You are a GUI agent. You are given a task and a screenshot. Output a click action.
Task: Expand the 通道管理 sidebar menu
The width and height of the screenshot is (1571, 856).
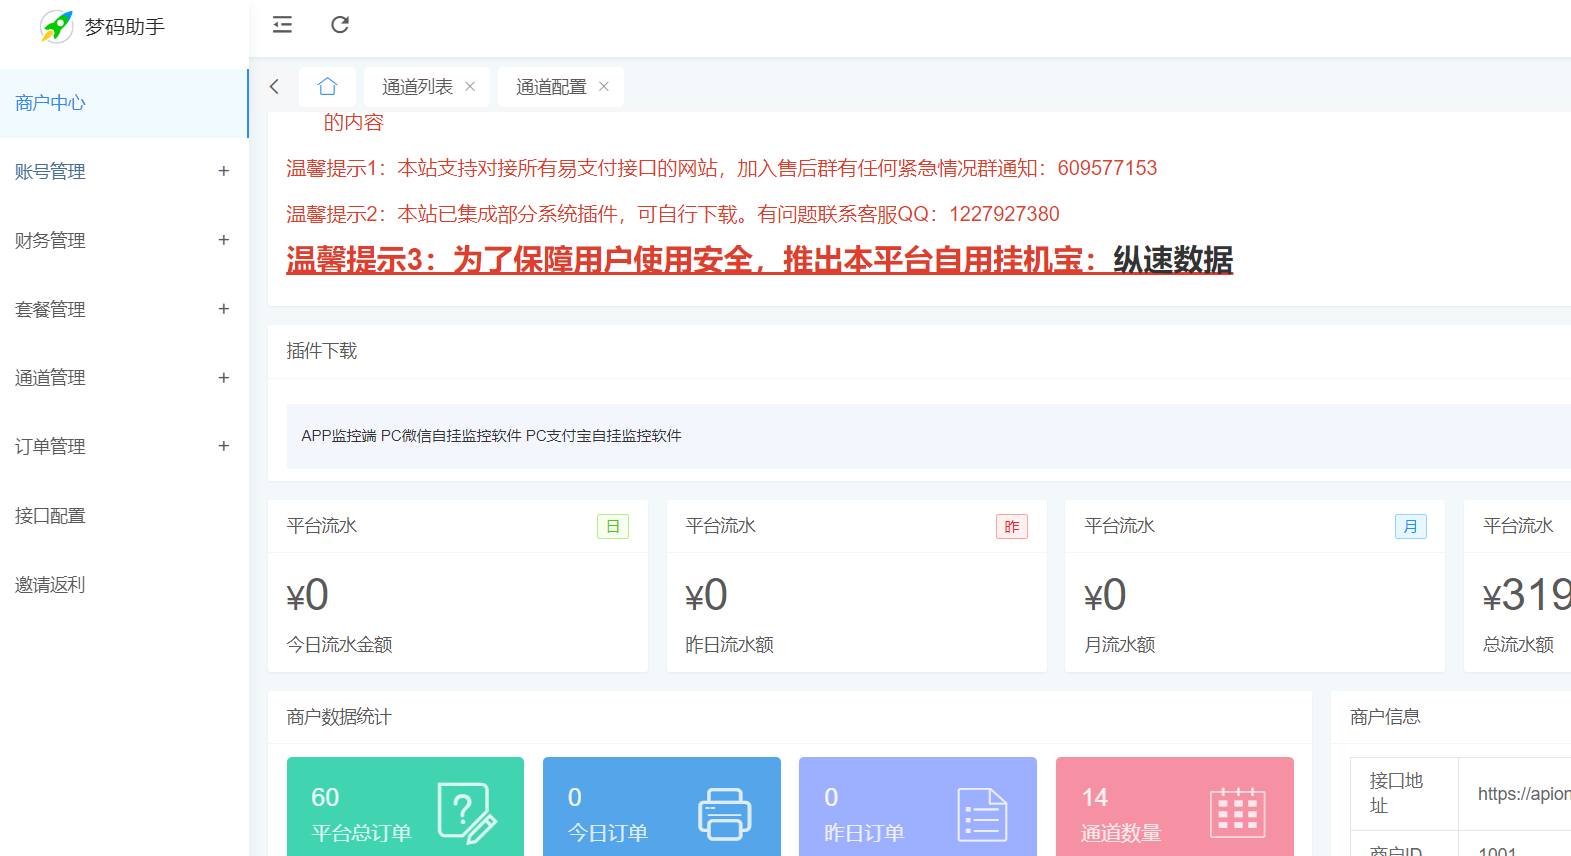coord(224,378)
